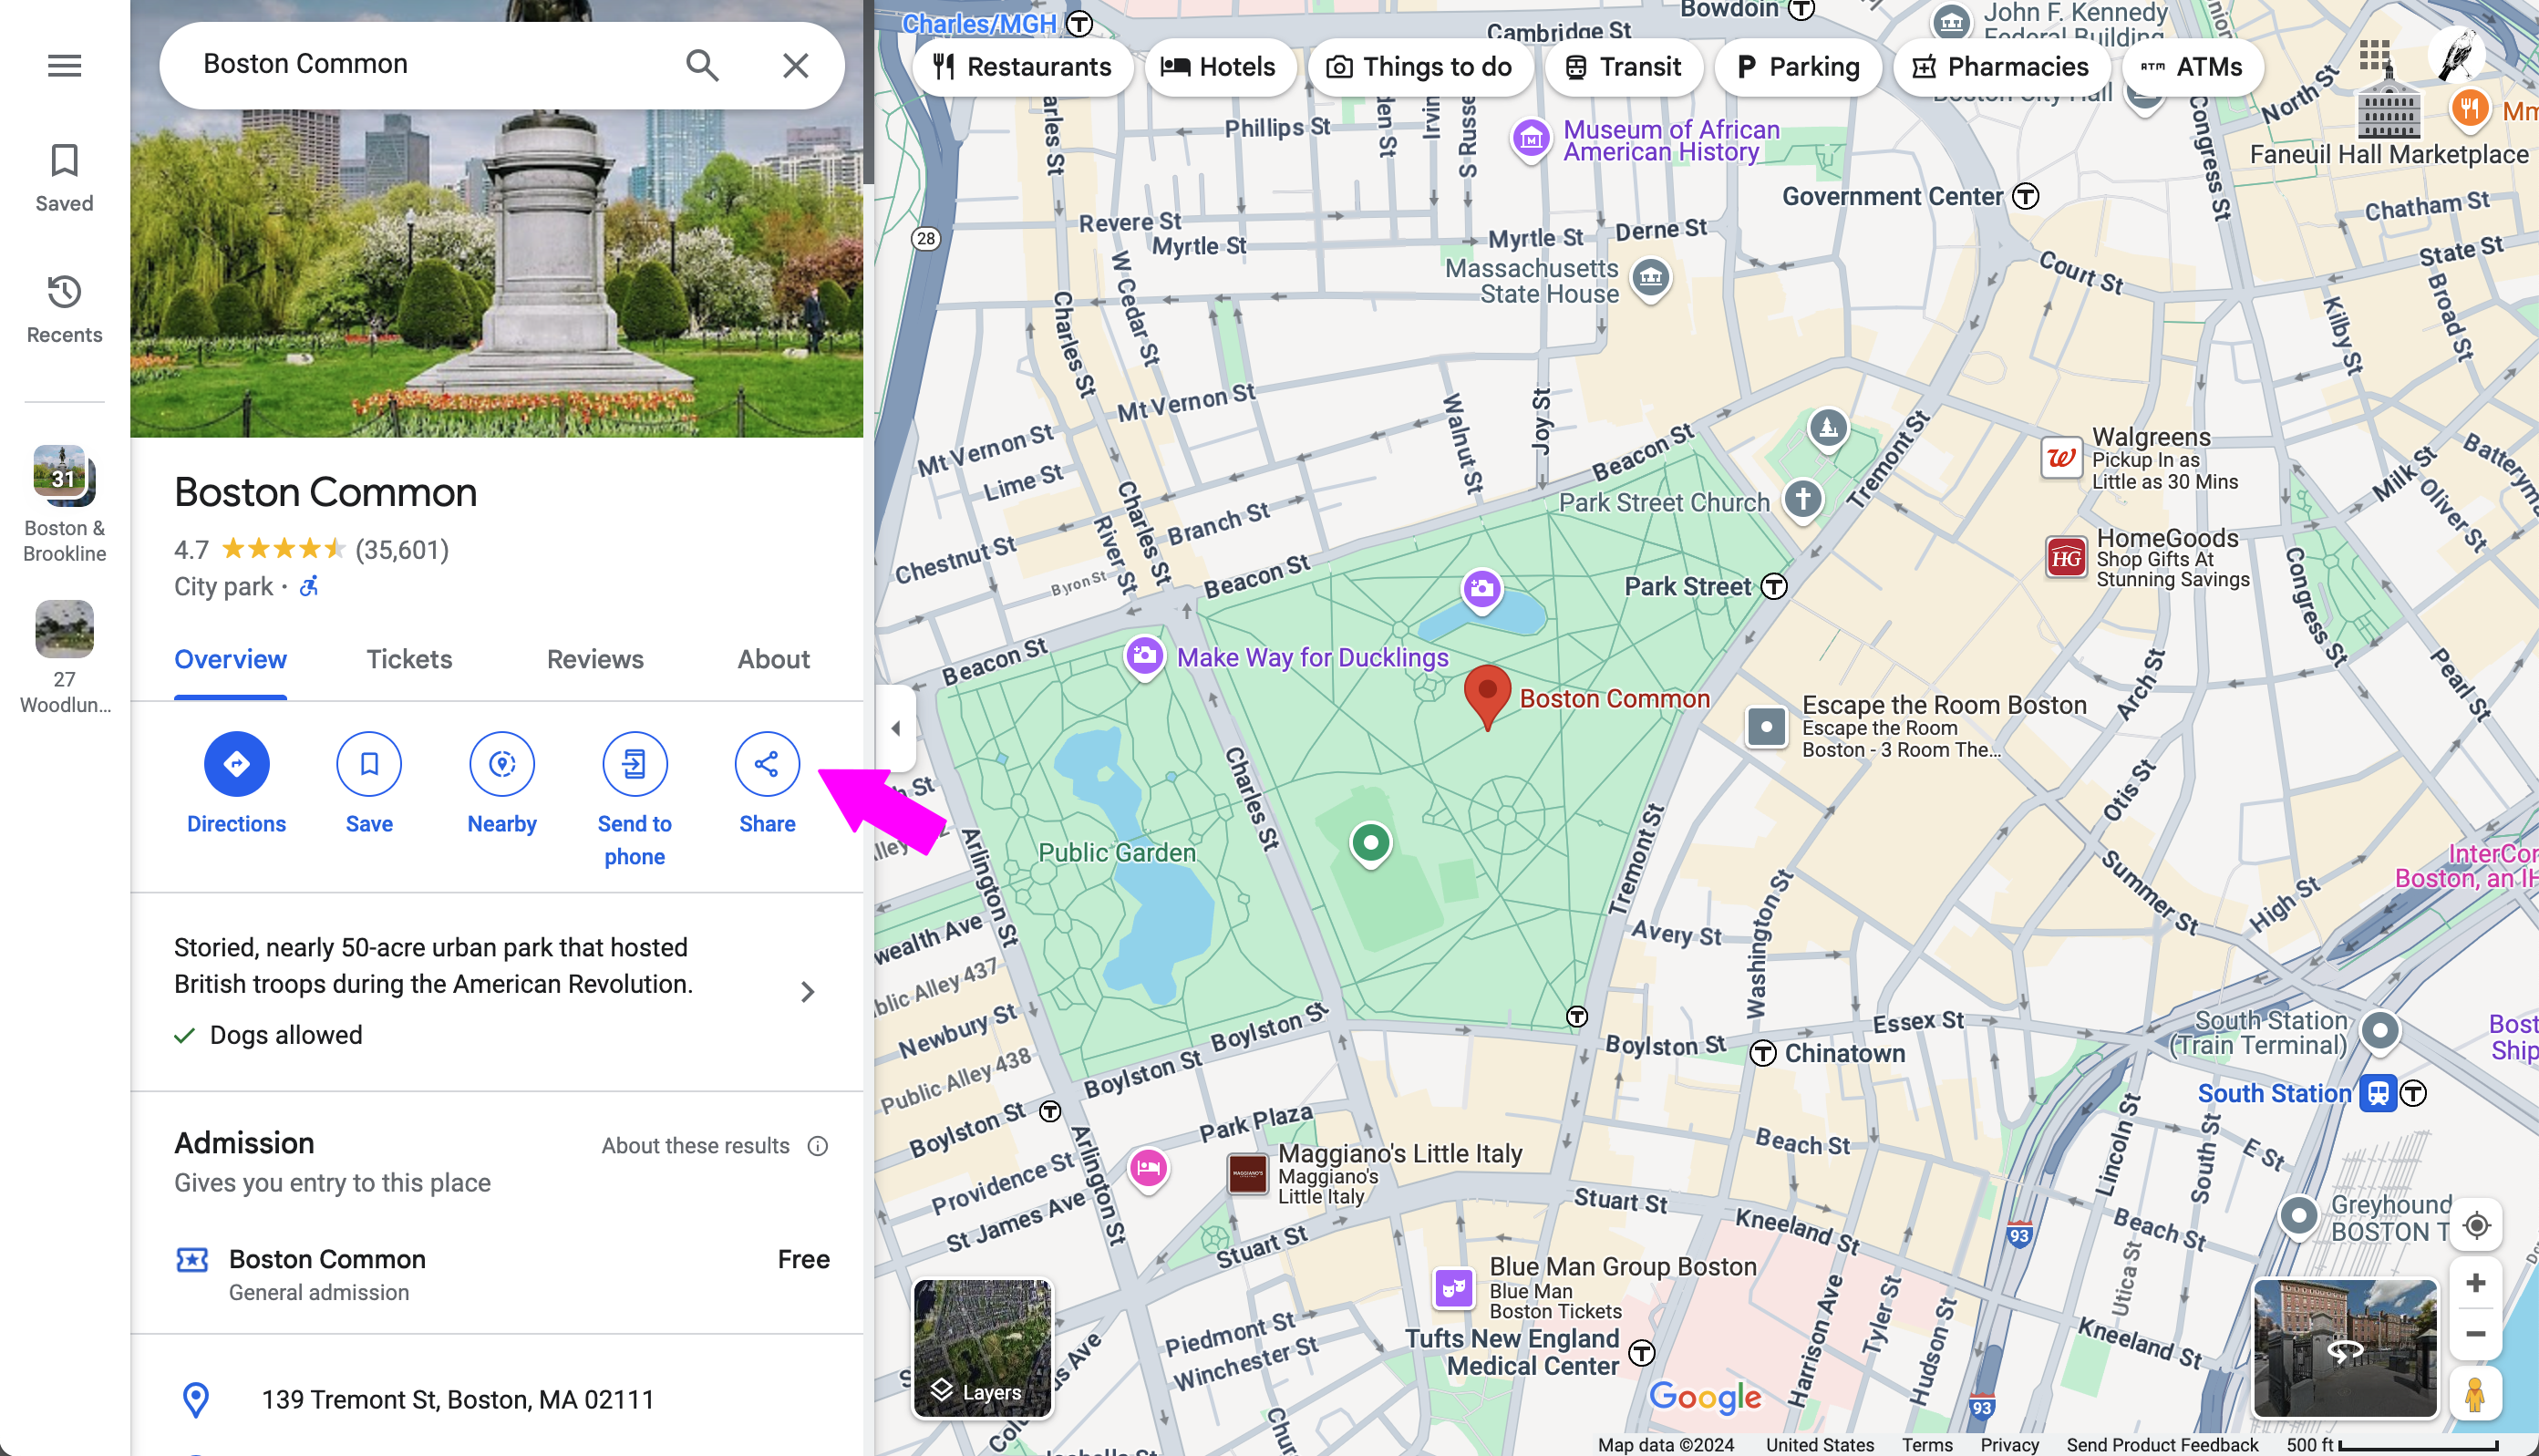This screenshot has width=2539, height=1456.
Task: Open the Privacy link
Action: (x=2009, y=1445)
